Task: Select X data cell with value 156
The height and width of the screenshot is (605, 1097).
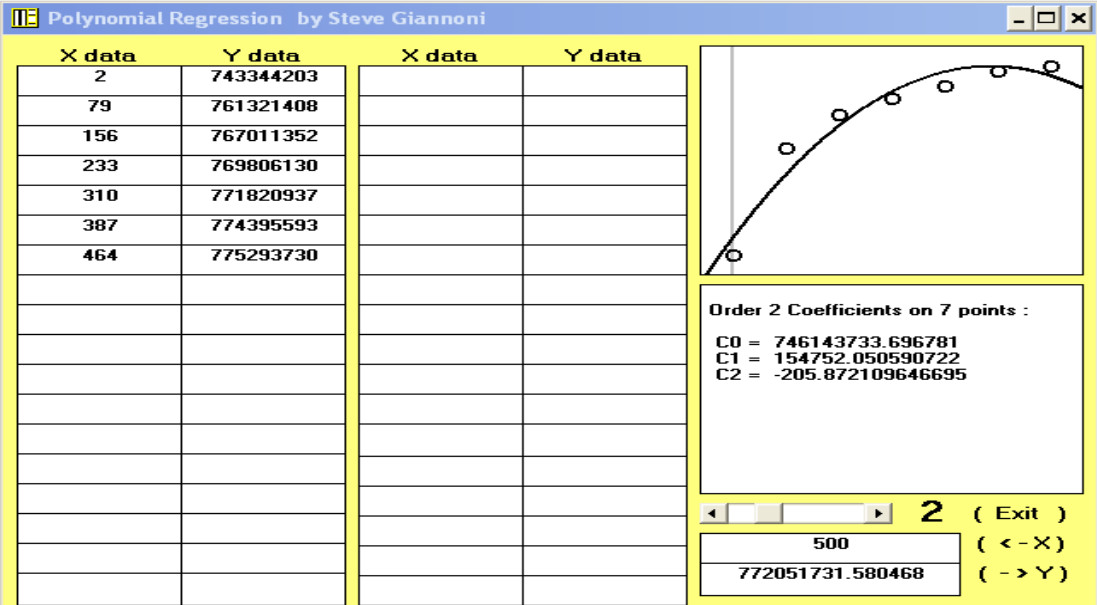Action: click(99, 141)
